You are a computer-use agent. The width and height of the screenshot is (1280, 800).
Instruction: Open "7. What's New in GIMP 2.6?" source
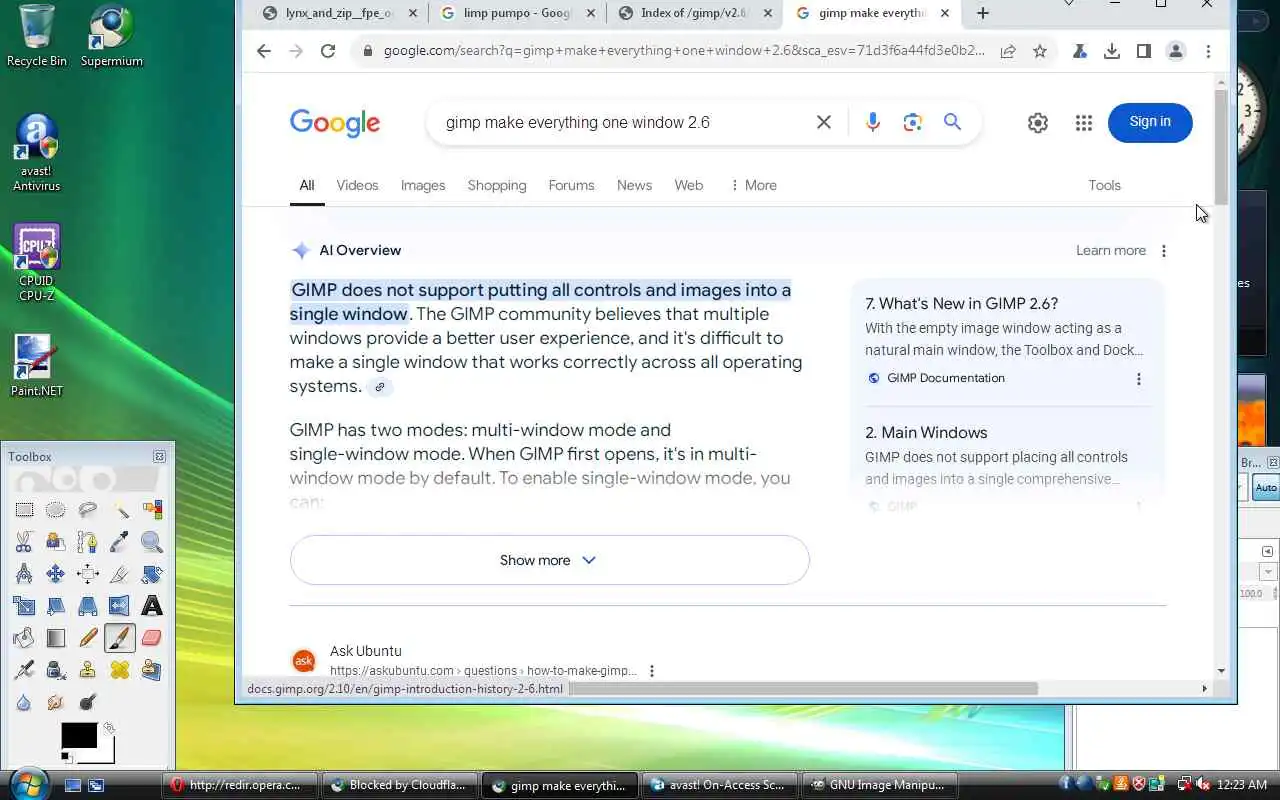[x=961, y=303]
